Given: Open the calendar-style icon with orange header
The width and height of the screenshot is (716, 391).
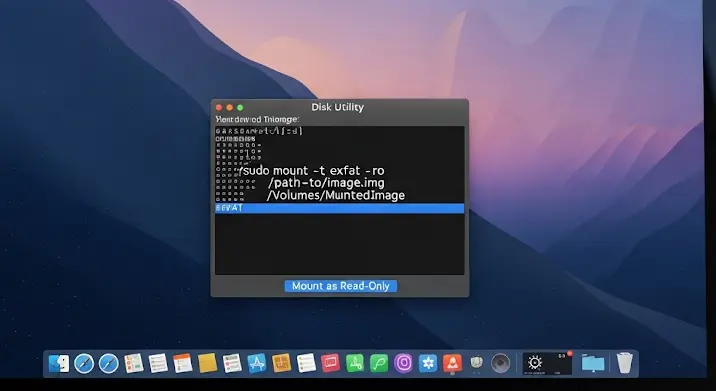Looking at the screenshot, I should tap(183, 364).
